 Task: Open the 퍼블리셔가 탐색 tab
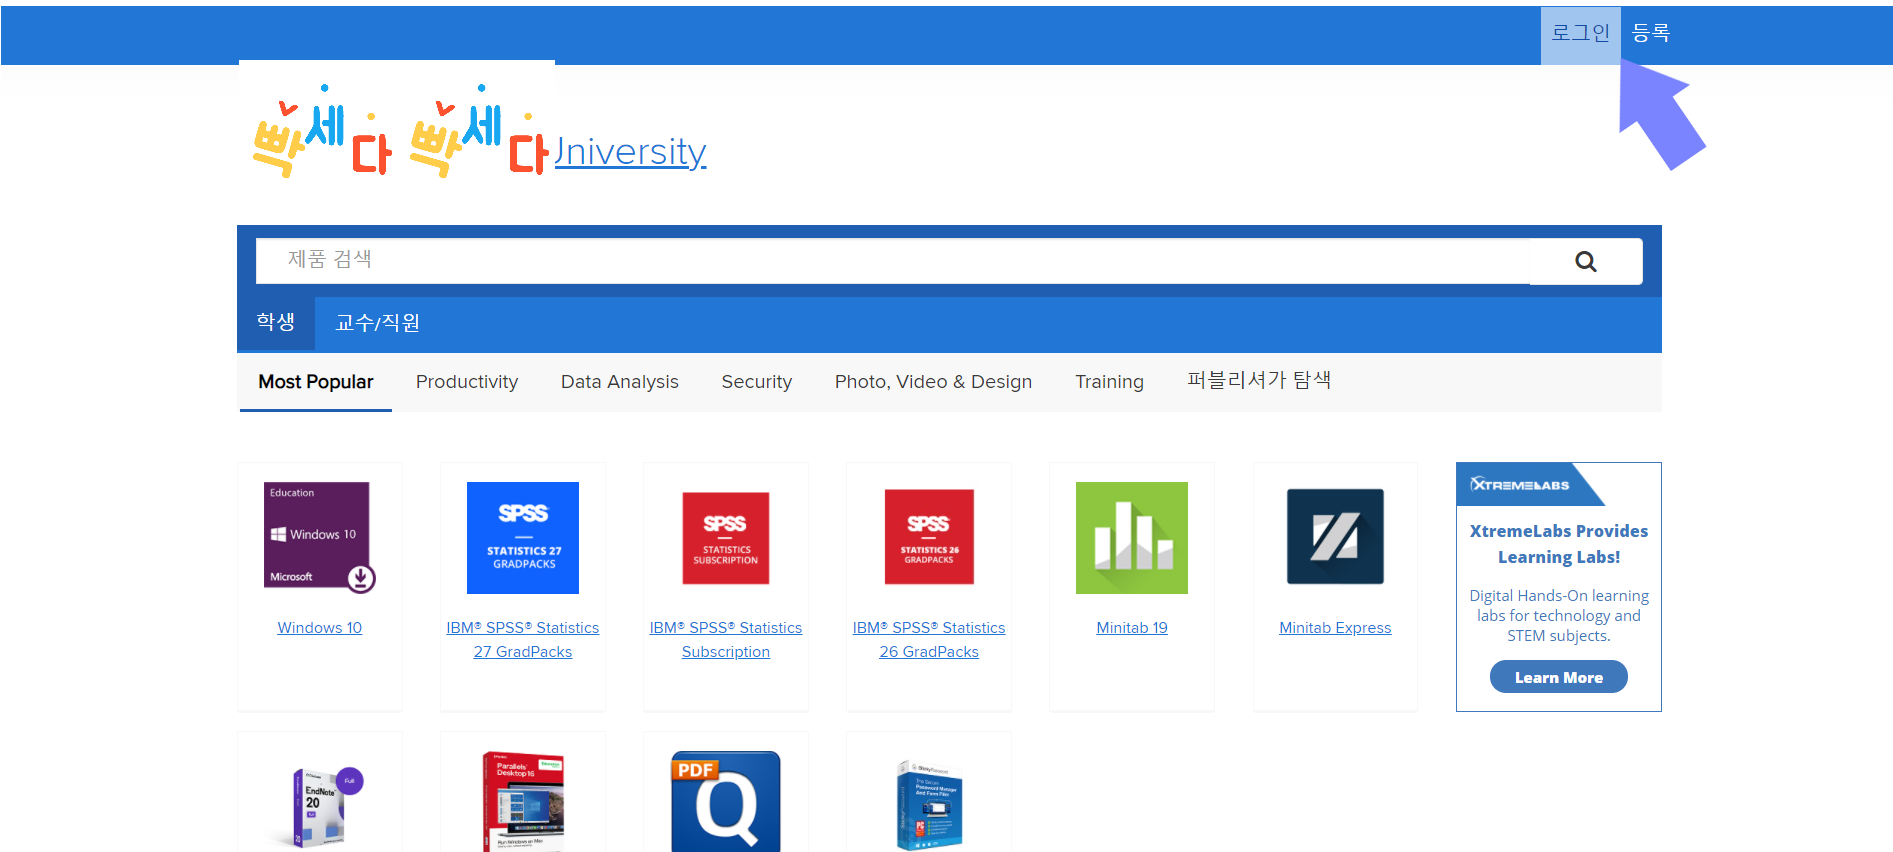[1259, 381]
